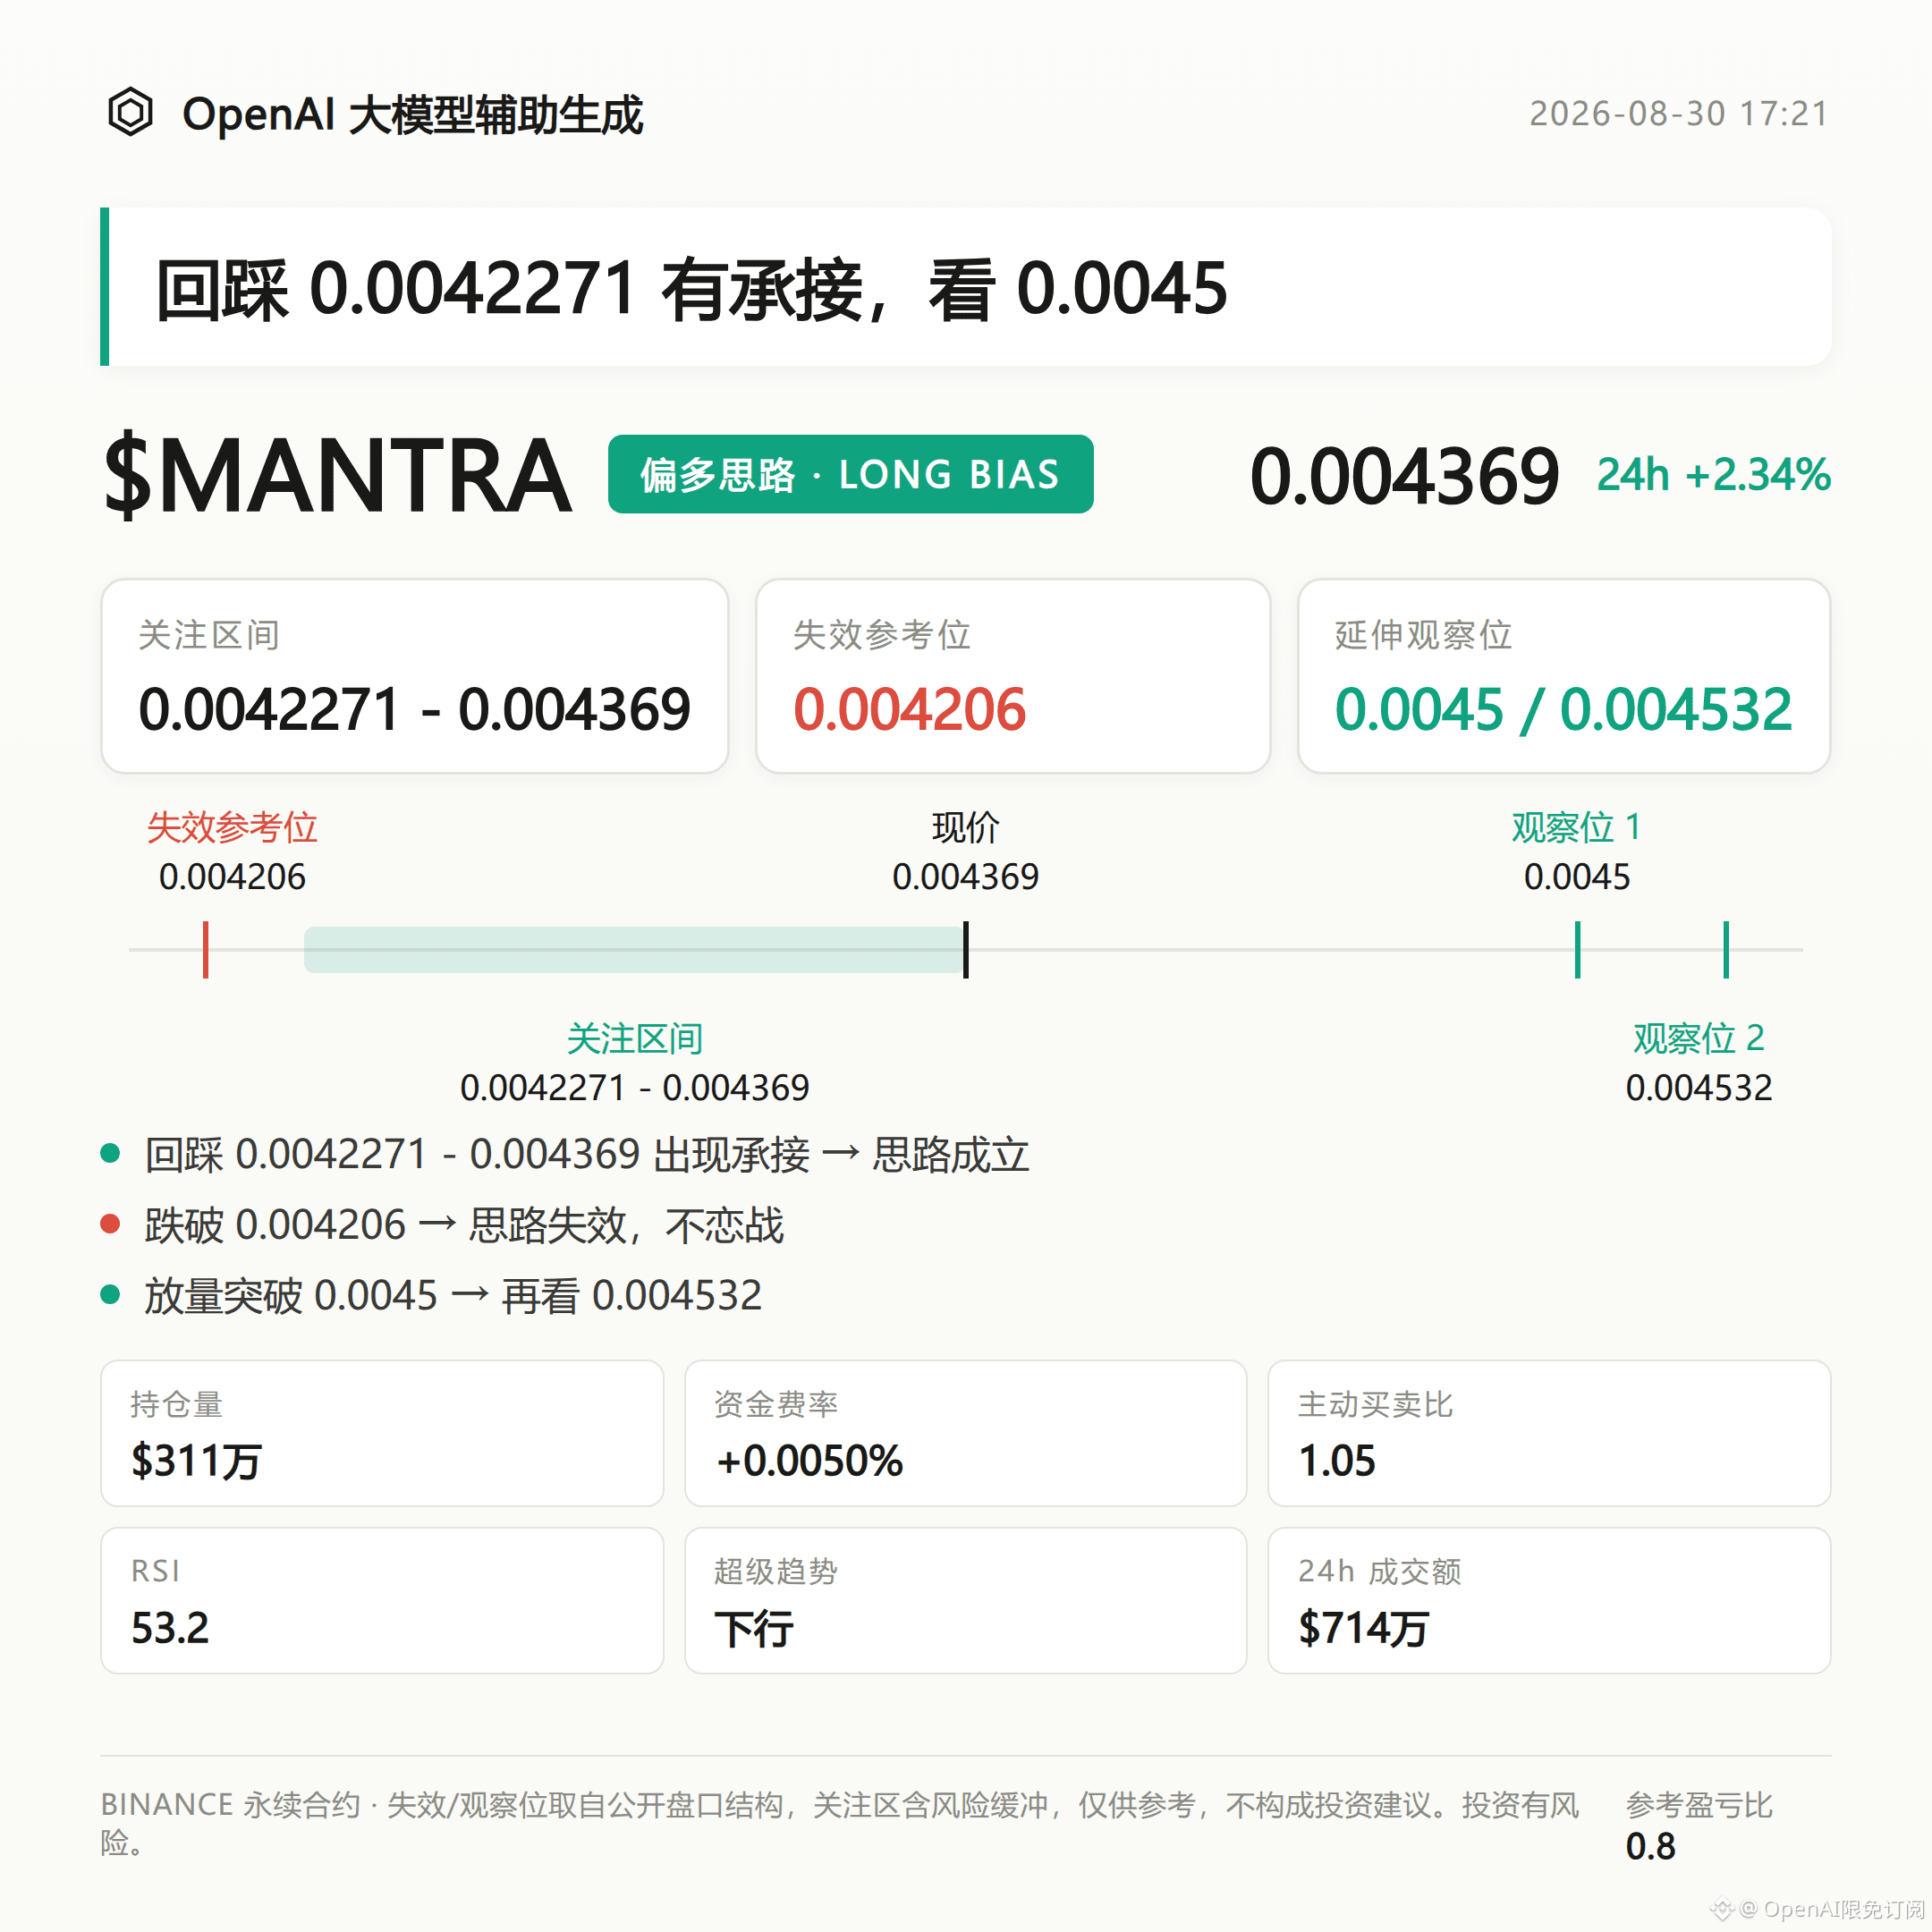Open the 24h 成交额 $714万 stat card
1932x1932 pixels.
(1549, 1600)
